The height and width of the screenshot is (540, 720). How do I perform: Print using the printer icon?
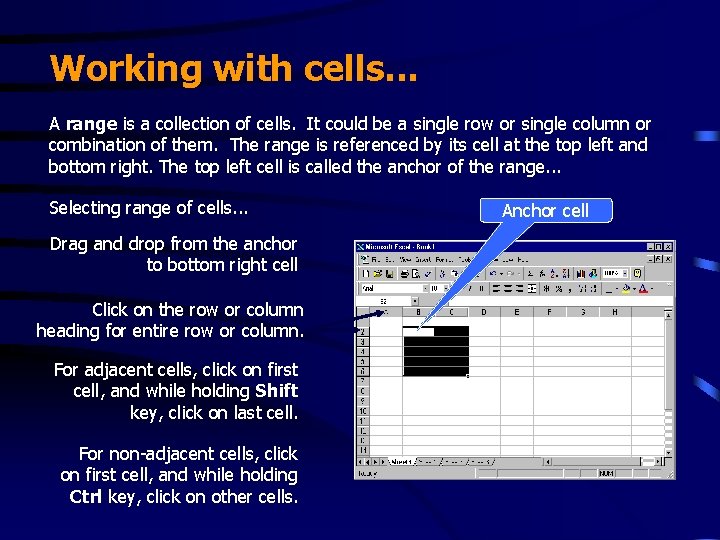tap(405, 274)
